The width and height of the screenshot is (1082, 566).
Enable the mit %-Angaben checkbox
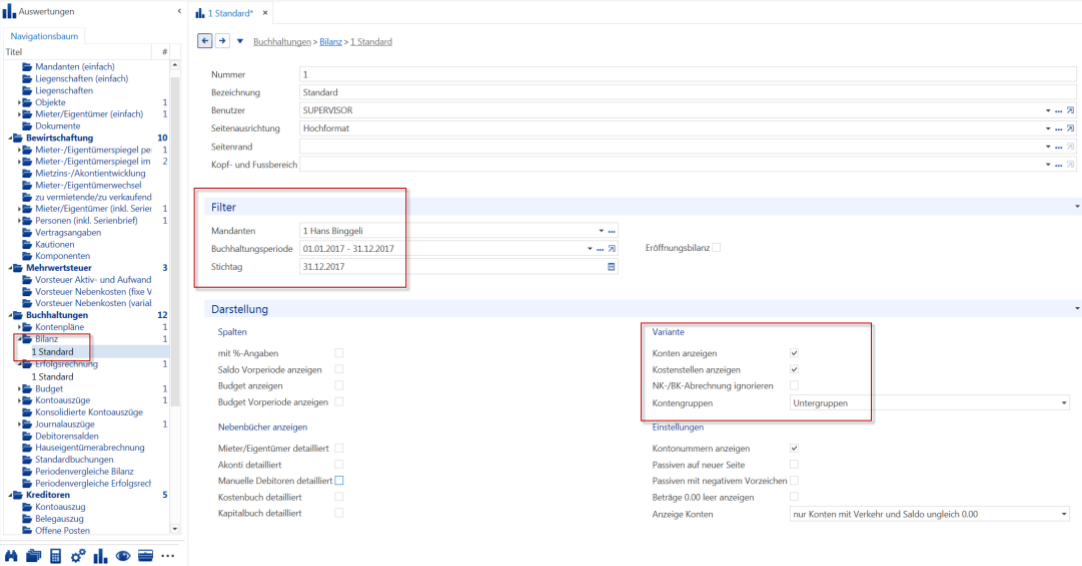point(339,353)
